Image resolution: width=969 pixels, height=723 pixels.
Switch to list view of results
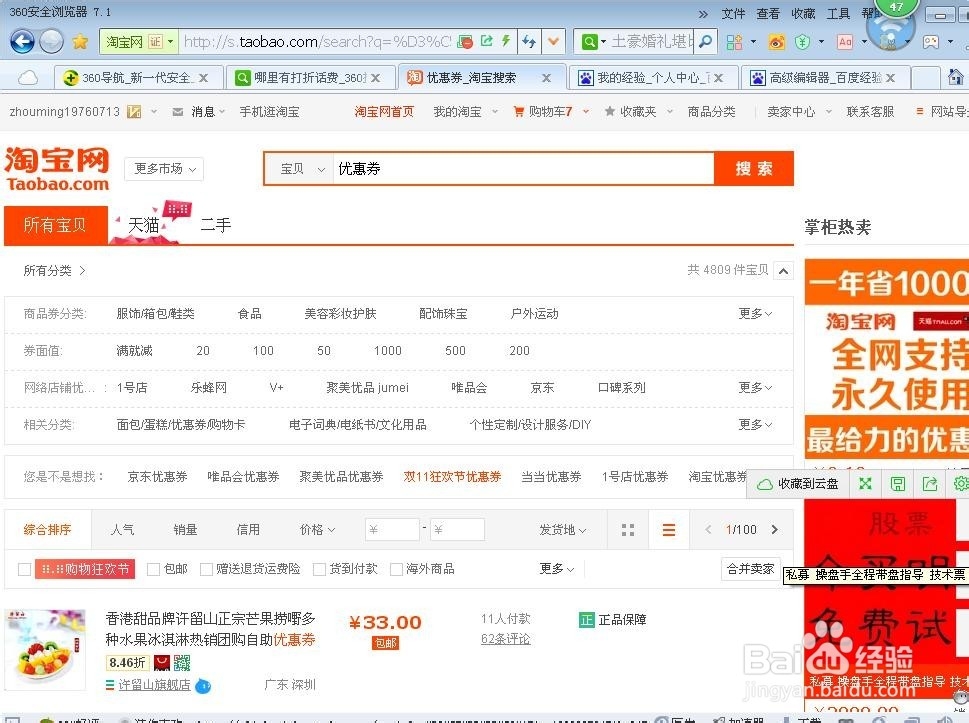point(669,530)
